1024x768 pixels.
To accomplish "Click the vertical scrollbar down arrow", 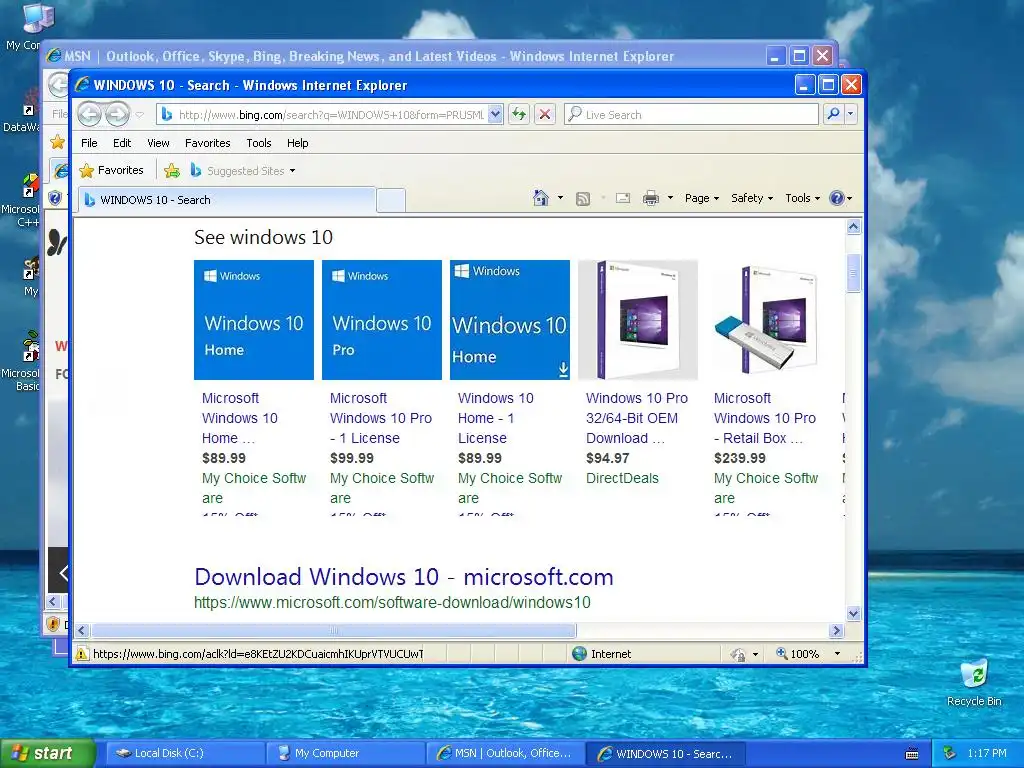I will click(853, 613).
